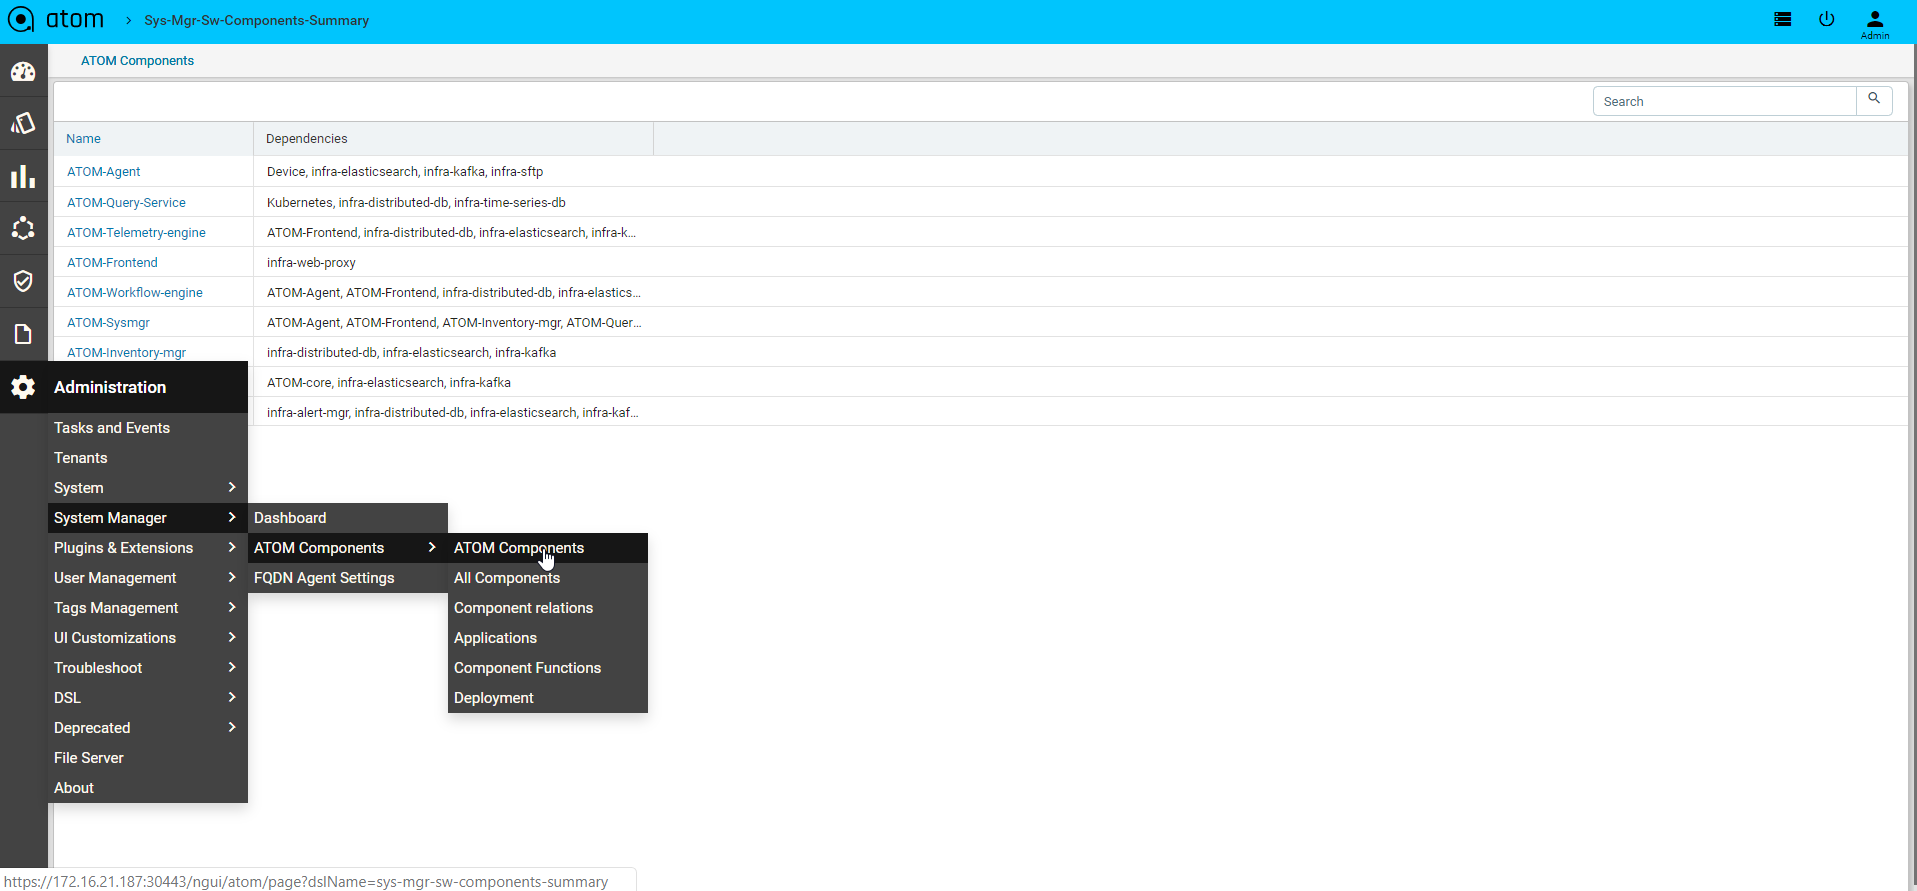The image size is (1917, 891).
Task: Expand Plugins & Extensions submenu arrow
Action: 232,547
